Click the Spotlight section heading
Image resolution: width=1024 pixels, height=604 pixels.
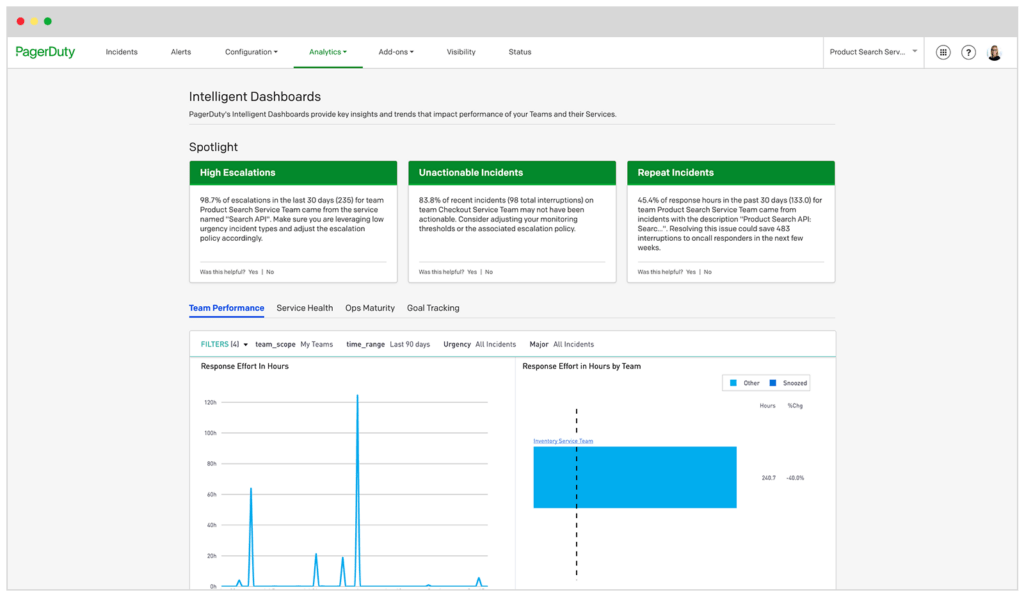(214, 147)
